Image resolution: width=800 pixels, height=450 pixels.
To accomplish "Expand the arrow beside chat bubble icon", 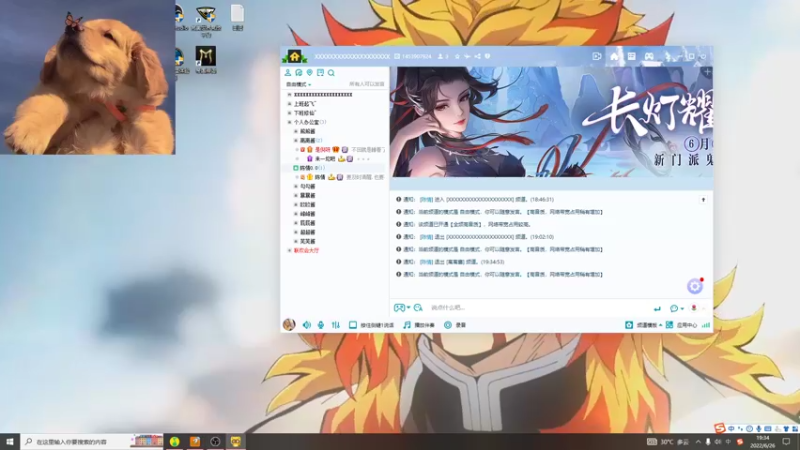I will 682,308.
